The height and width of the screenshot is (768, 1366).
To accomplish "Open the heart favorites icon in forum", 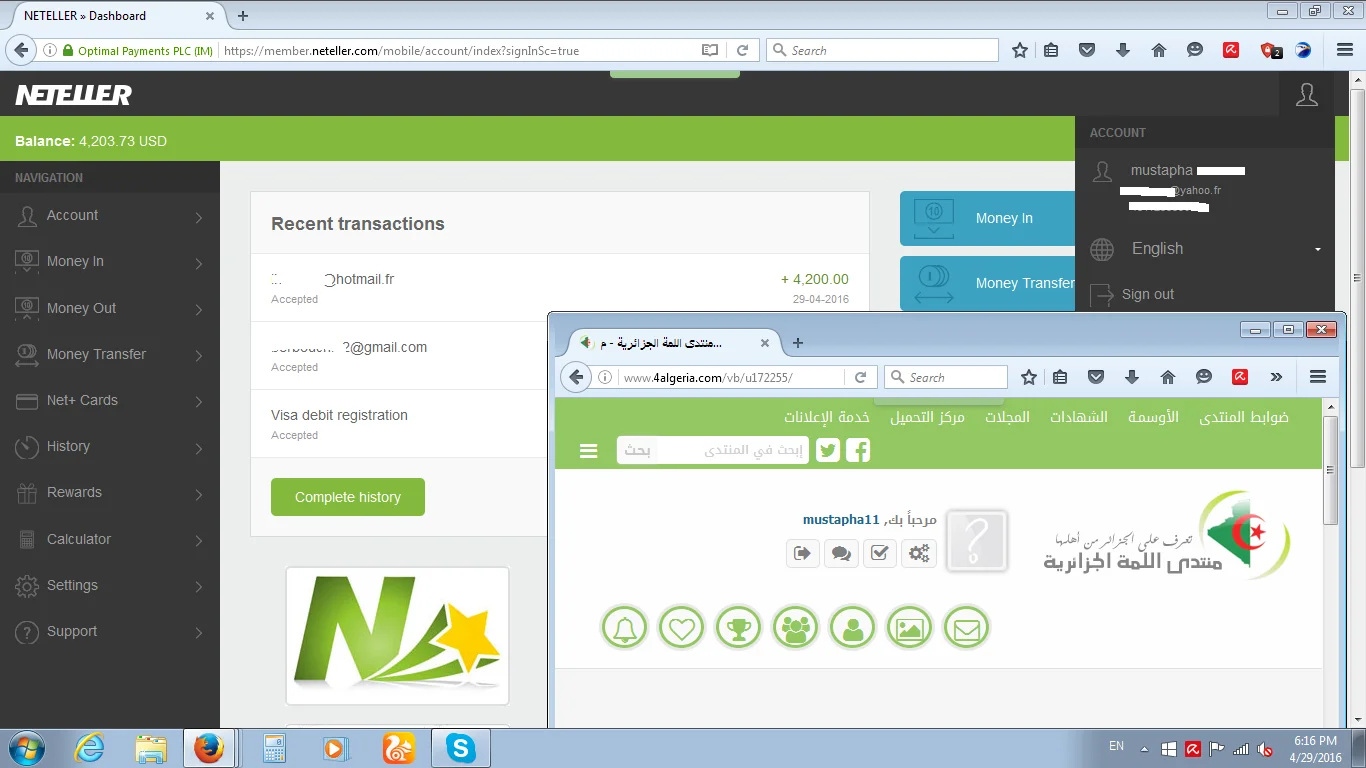I will click(x=682, y=628).
